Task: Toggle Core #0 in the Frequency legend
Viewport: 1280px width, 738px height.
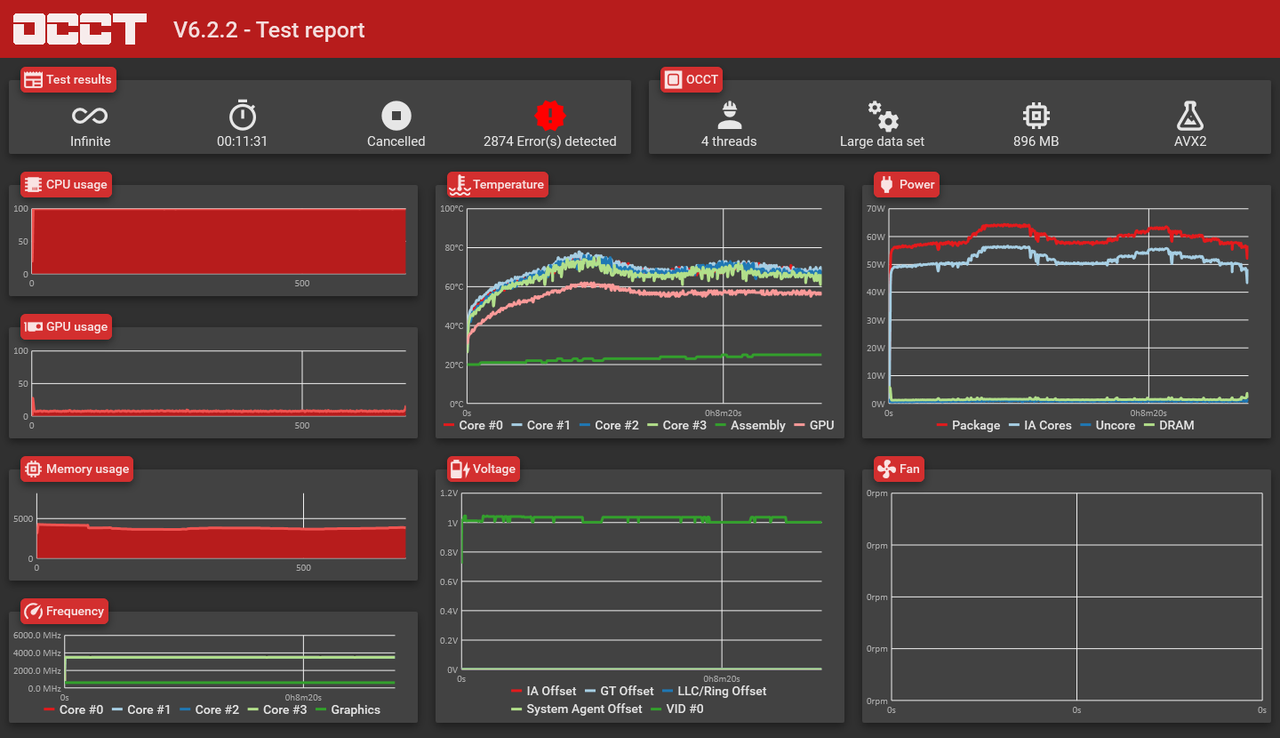Action: [x=73, y=709]
